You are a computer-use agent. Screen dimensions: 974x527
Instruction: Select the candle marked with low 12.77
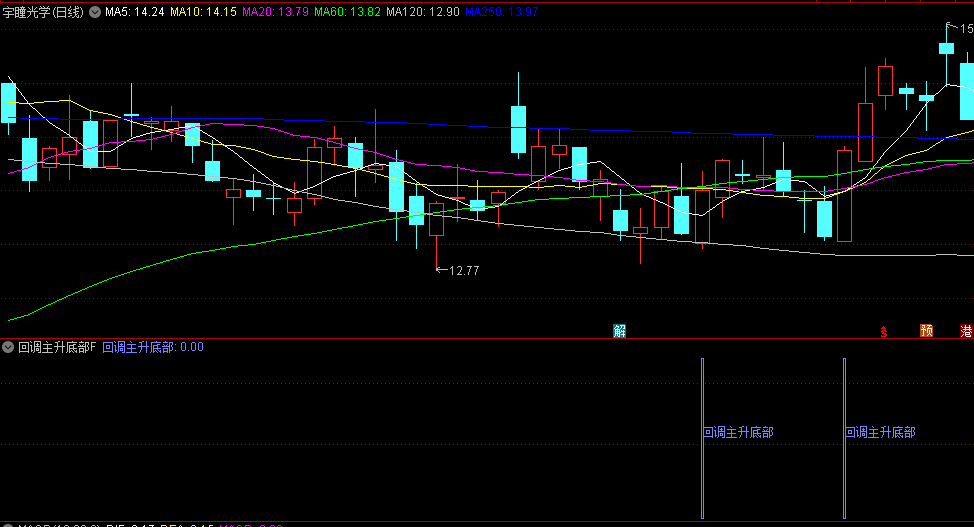coord(437,219)
